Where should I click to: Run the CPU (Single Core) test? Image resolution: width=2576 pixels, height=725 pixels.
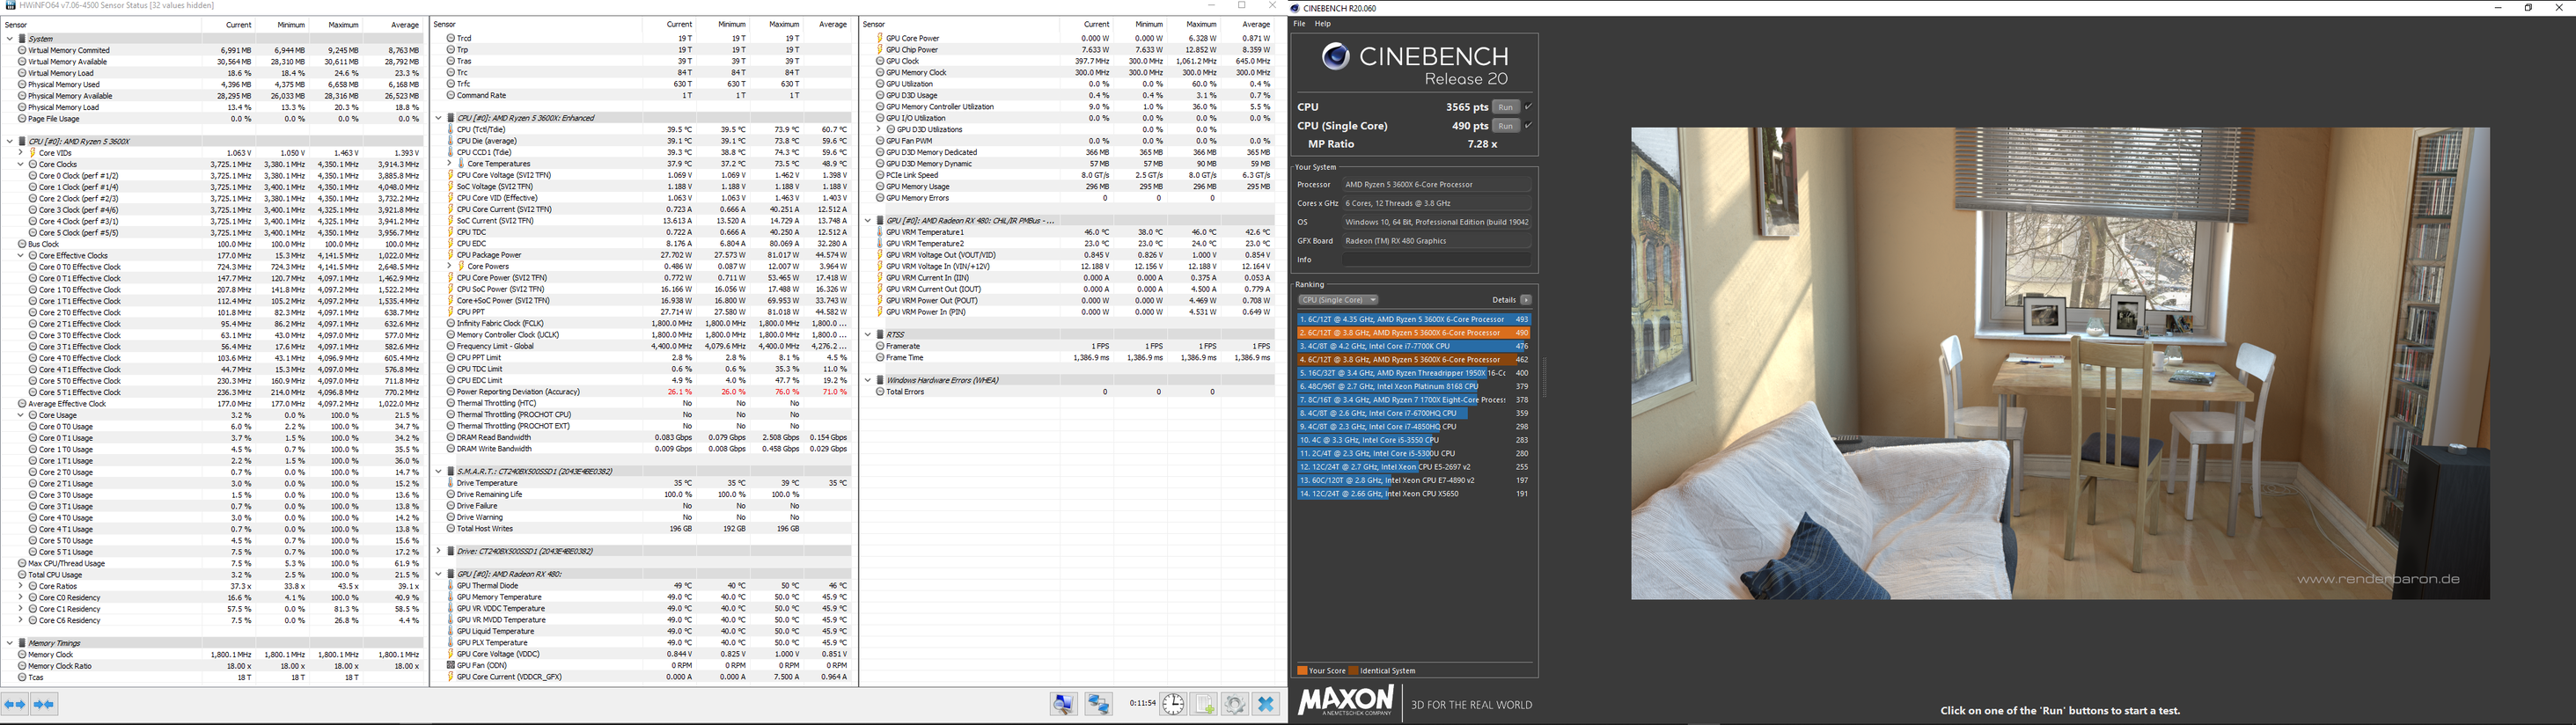coord(1505,126)
